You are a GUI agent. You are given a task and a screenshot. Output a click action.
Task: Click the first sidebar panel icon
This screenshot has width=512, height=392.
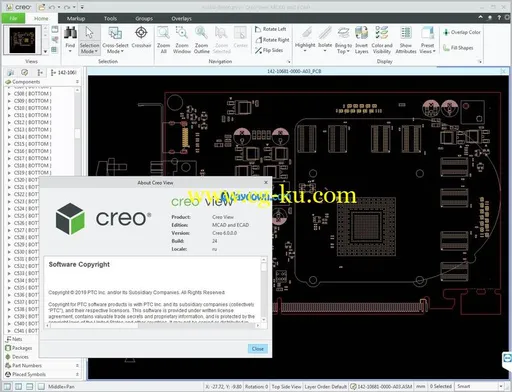coord(11,72)
